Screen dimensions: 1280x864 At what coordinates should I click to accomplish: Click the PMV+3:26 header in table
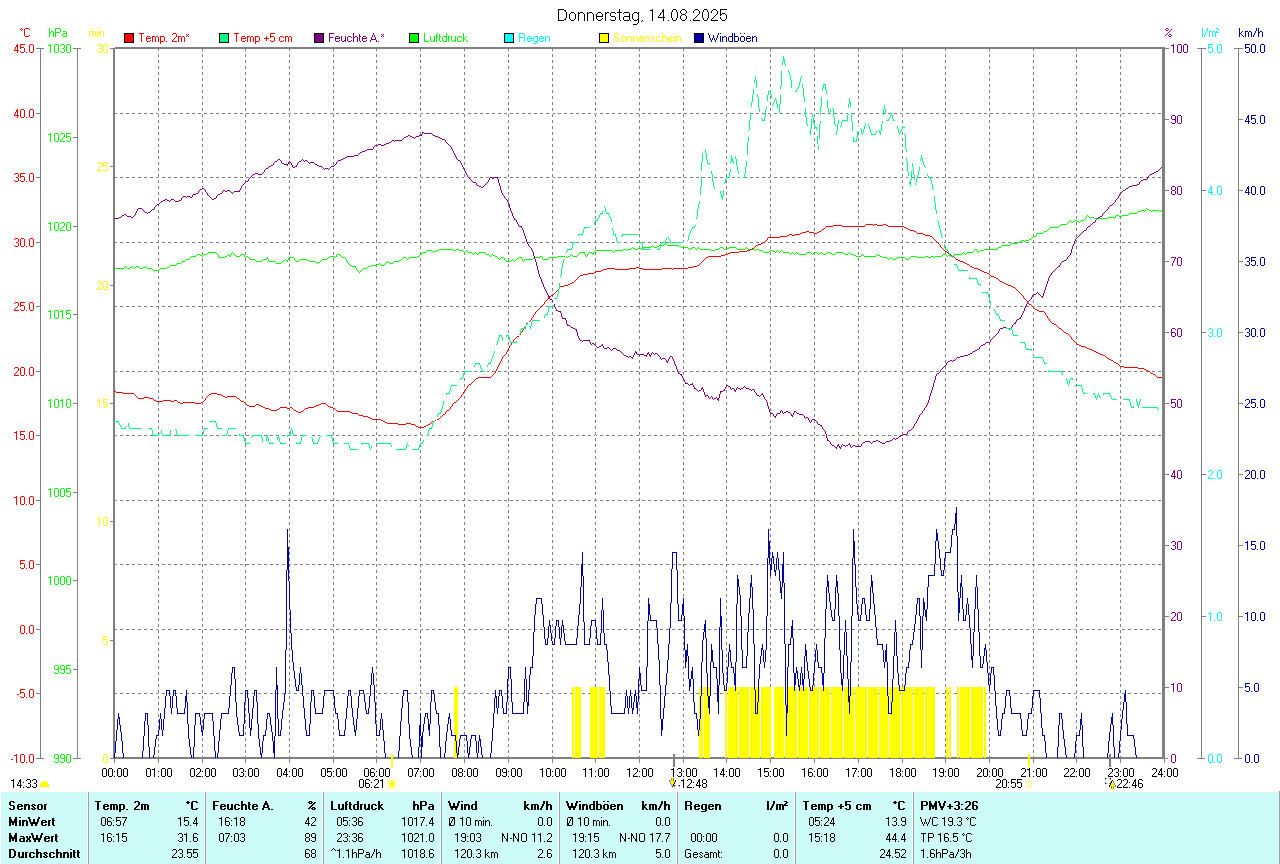pos(949,805)
